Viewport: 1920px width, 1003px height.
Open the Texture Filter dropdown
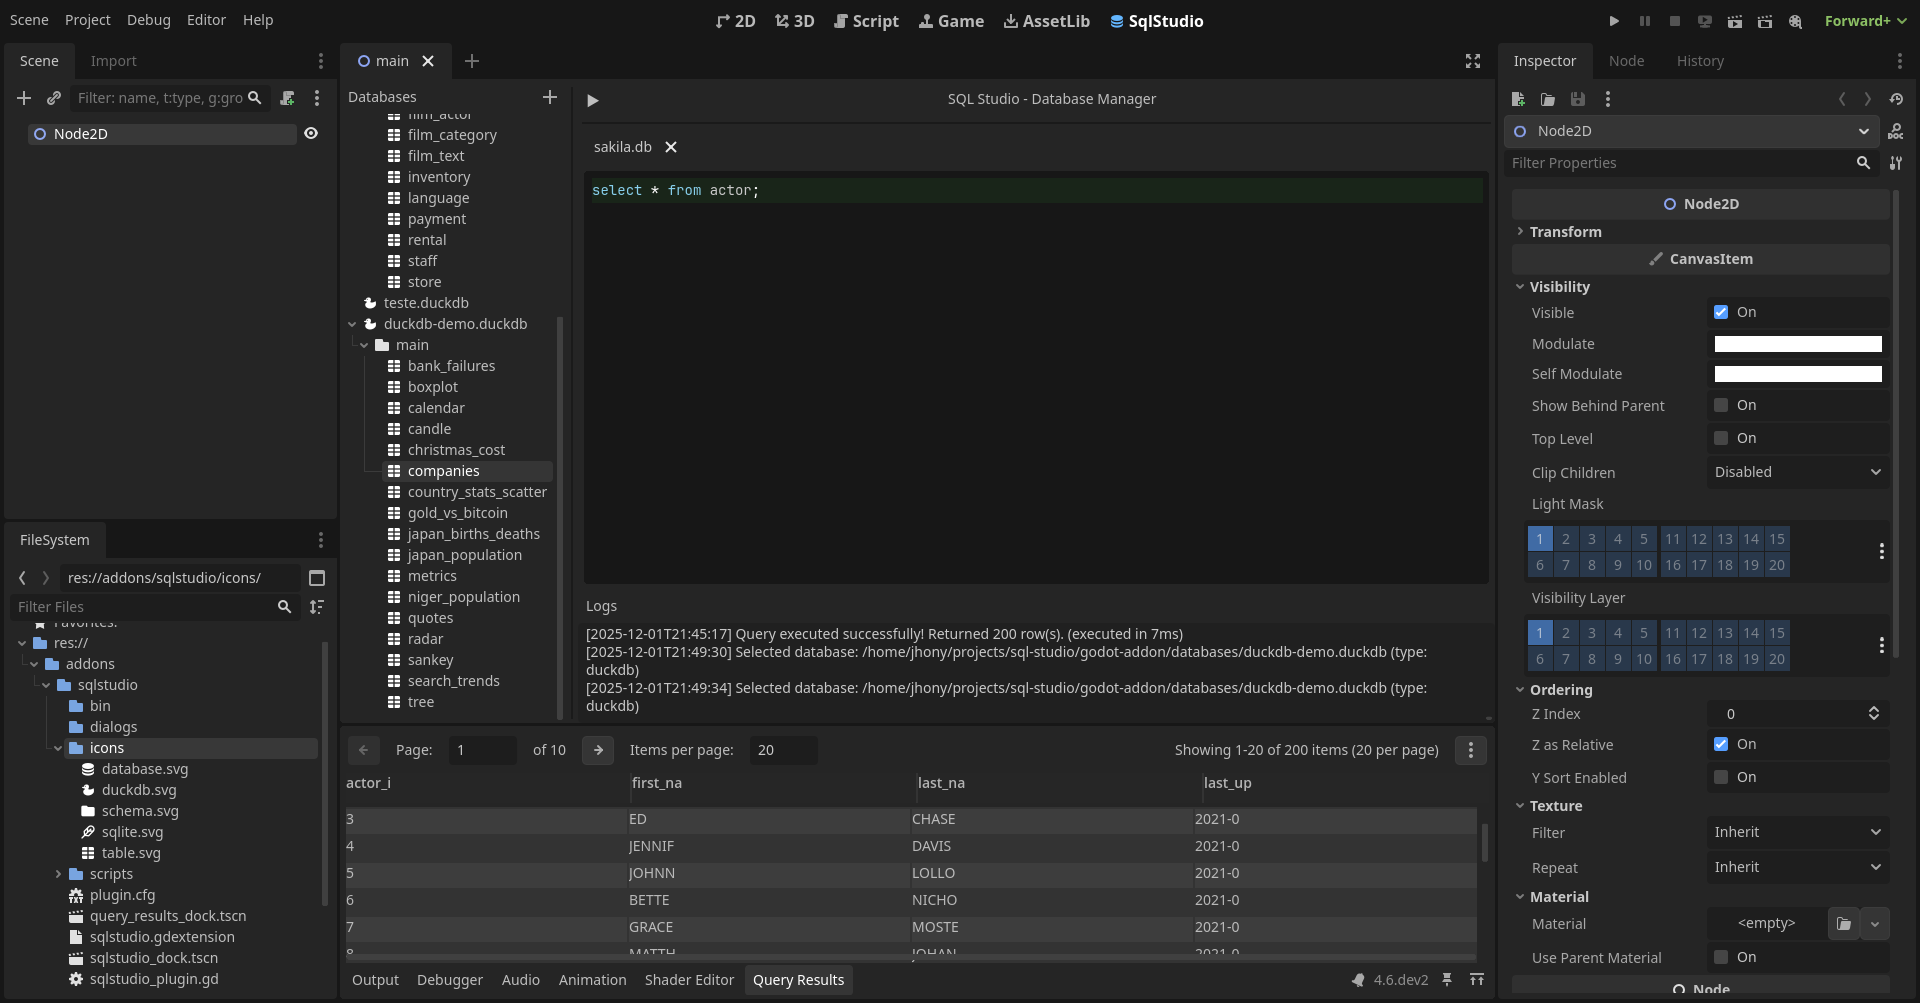[1798, 832]
